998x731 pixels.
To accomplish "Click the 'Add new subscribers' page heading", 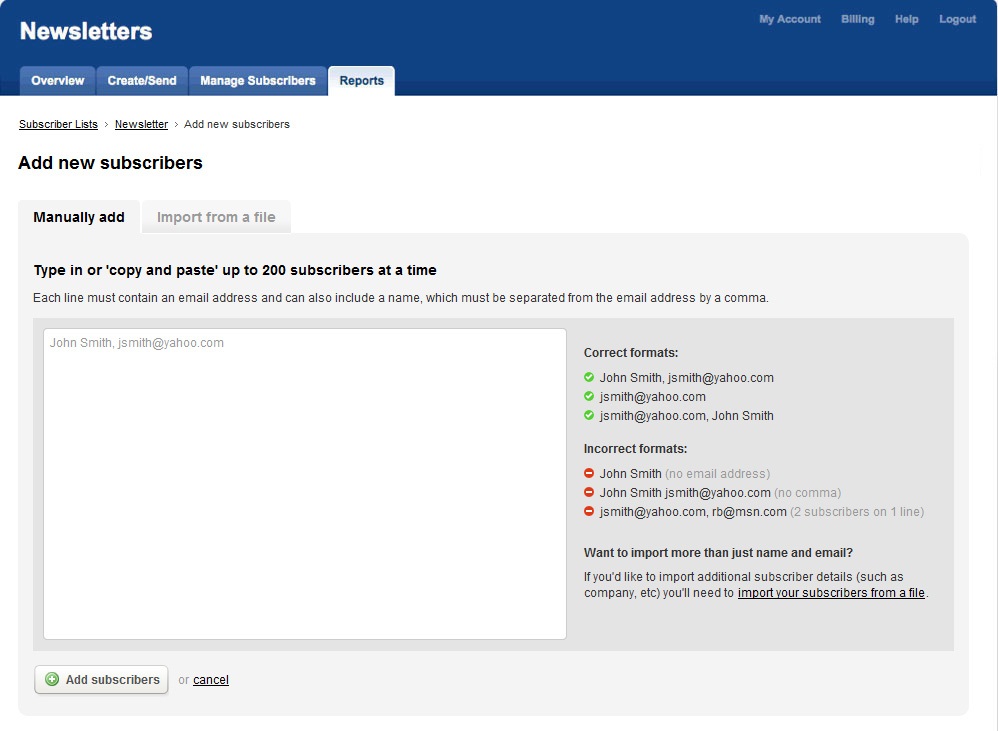I will [110, 163].
